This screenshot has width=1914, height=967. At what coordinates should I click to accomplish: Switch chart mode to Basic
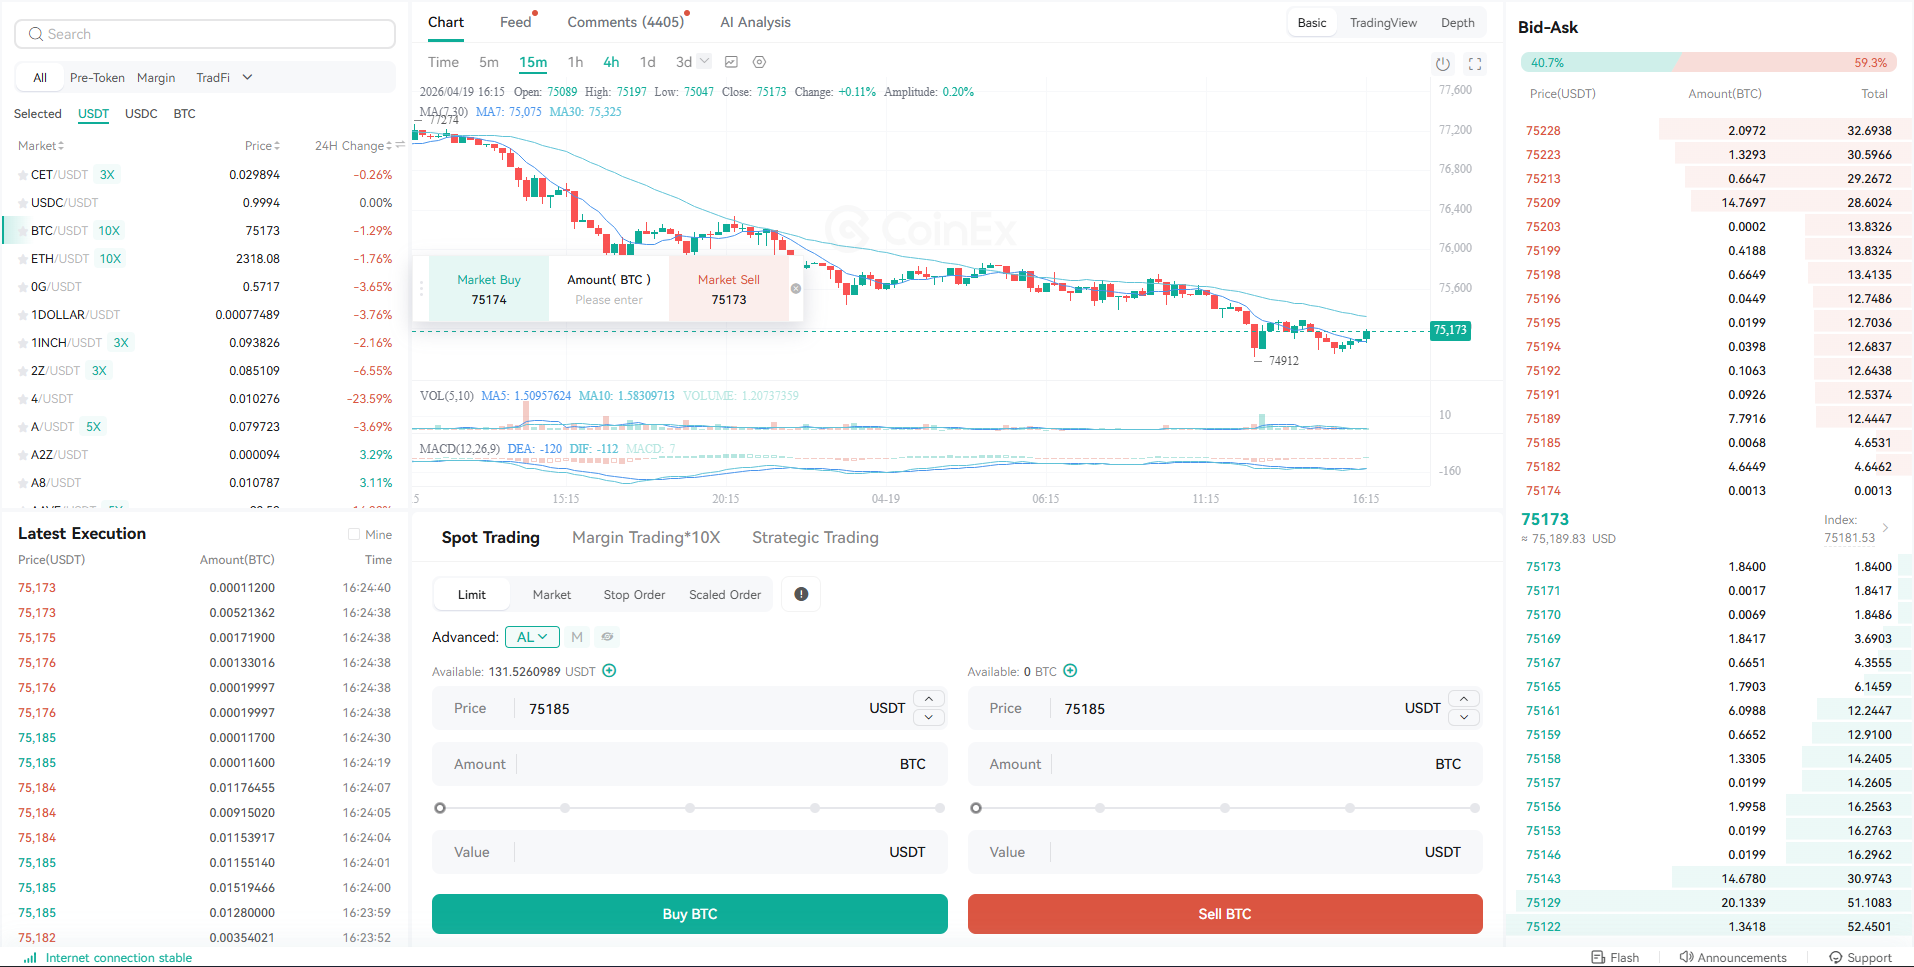pos(1312,23)
